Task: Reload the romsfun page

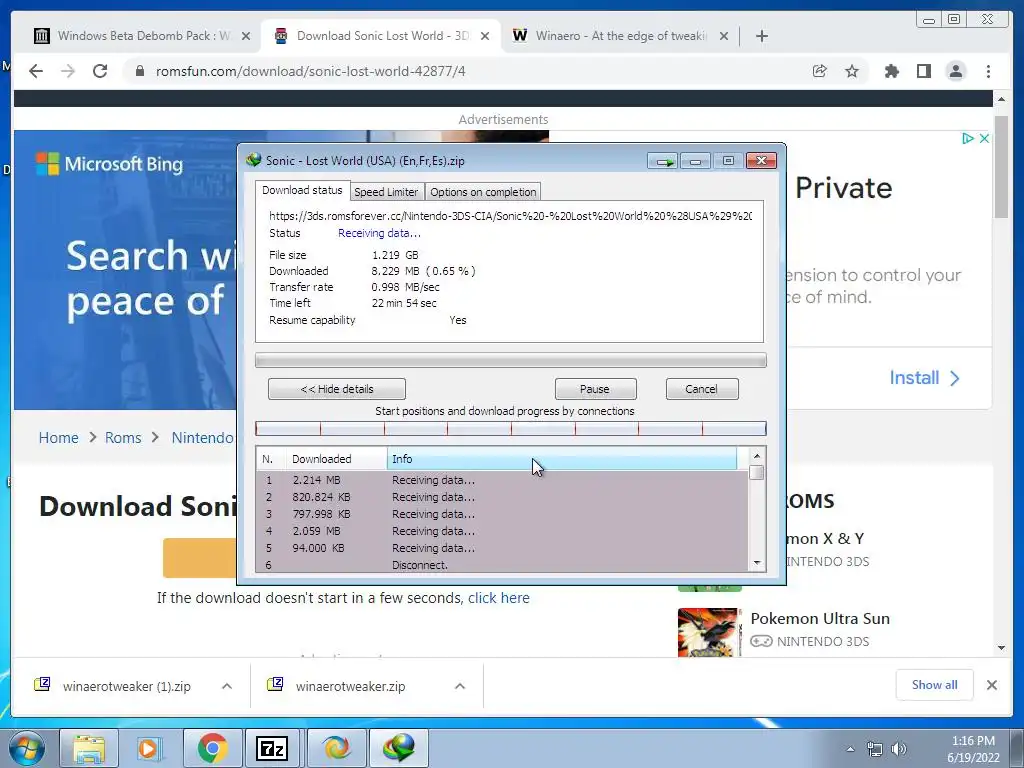Action: (100, 71)
